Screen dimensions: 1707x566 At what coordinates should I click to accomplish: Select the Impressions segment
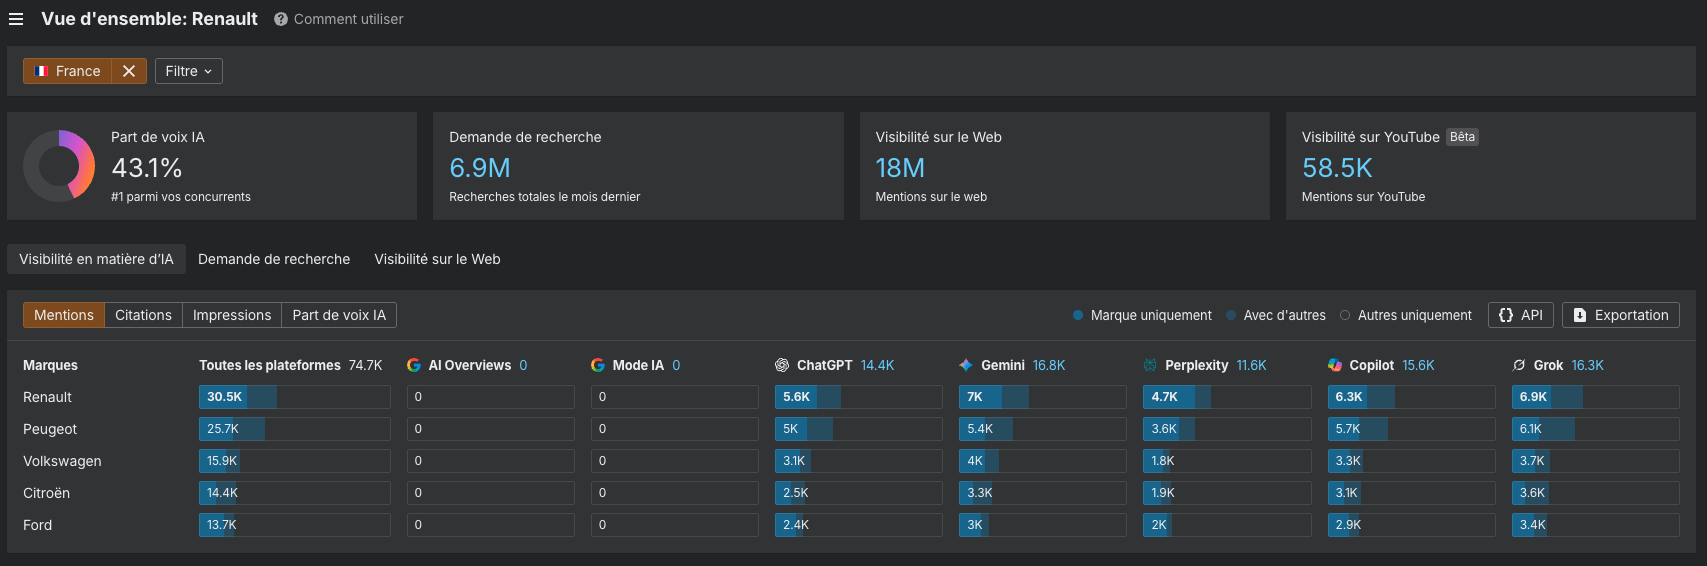232,315
